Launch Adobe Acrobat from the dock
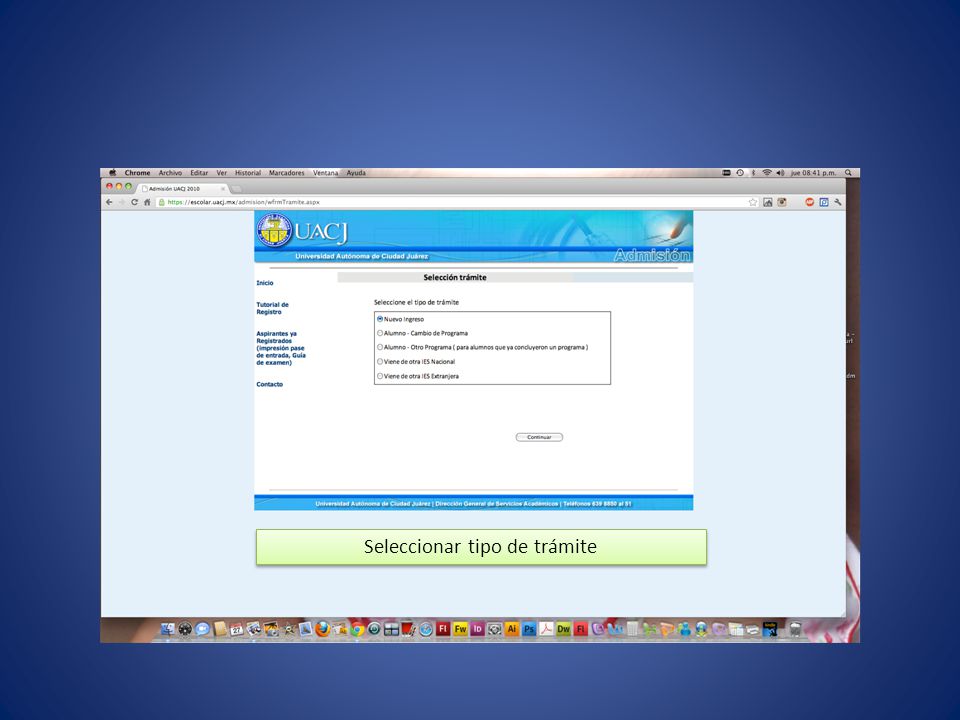 pyautogui.click(x=546, y=629)
